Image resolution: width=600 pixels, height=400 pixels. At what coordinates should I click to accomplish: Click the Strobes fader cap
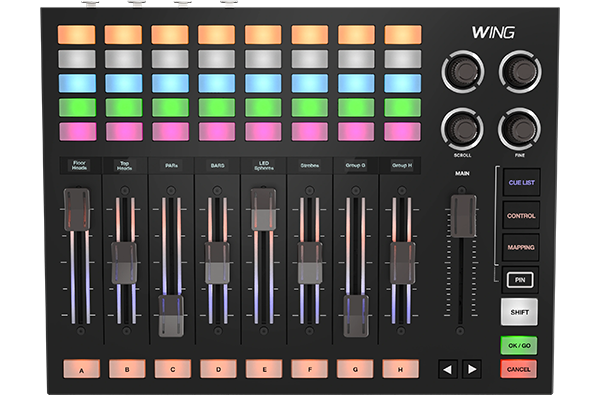click(310, 263)
